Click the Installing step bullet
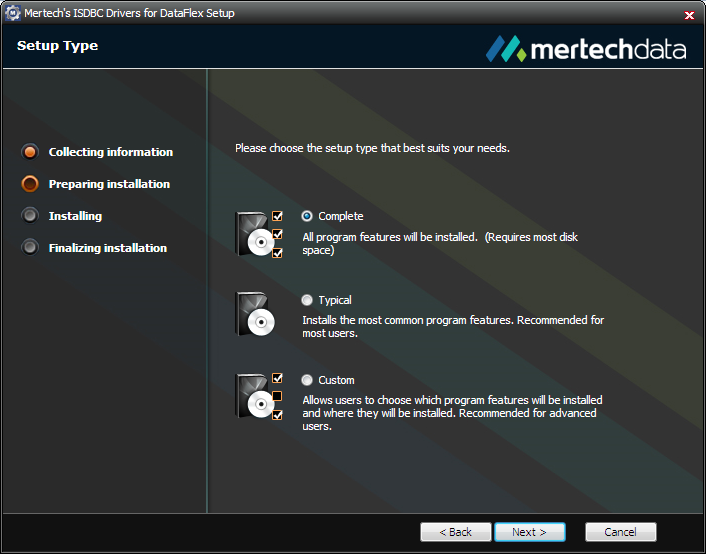This screenshot has height=554, width=706. pyautogui.click(x=30, y=216)
